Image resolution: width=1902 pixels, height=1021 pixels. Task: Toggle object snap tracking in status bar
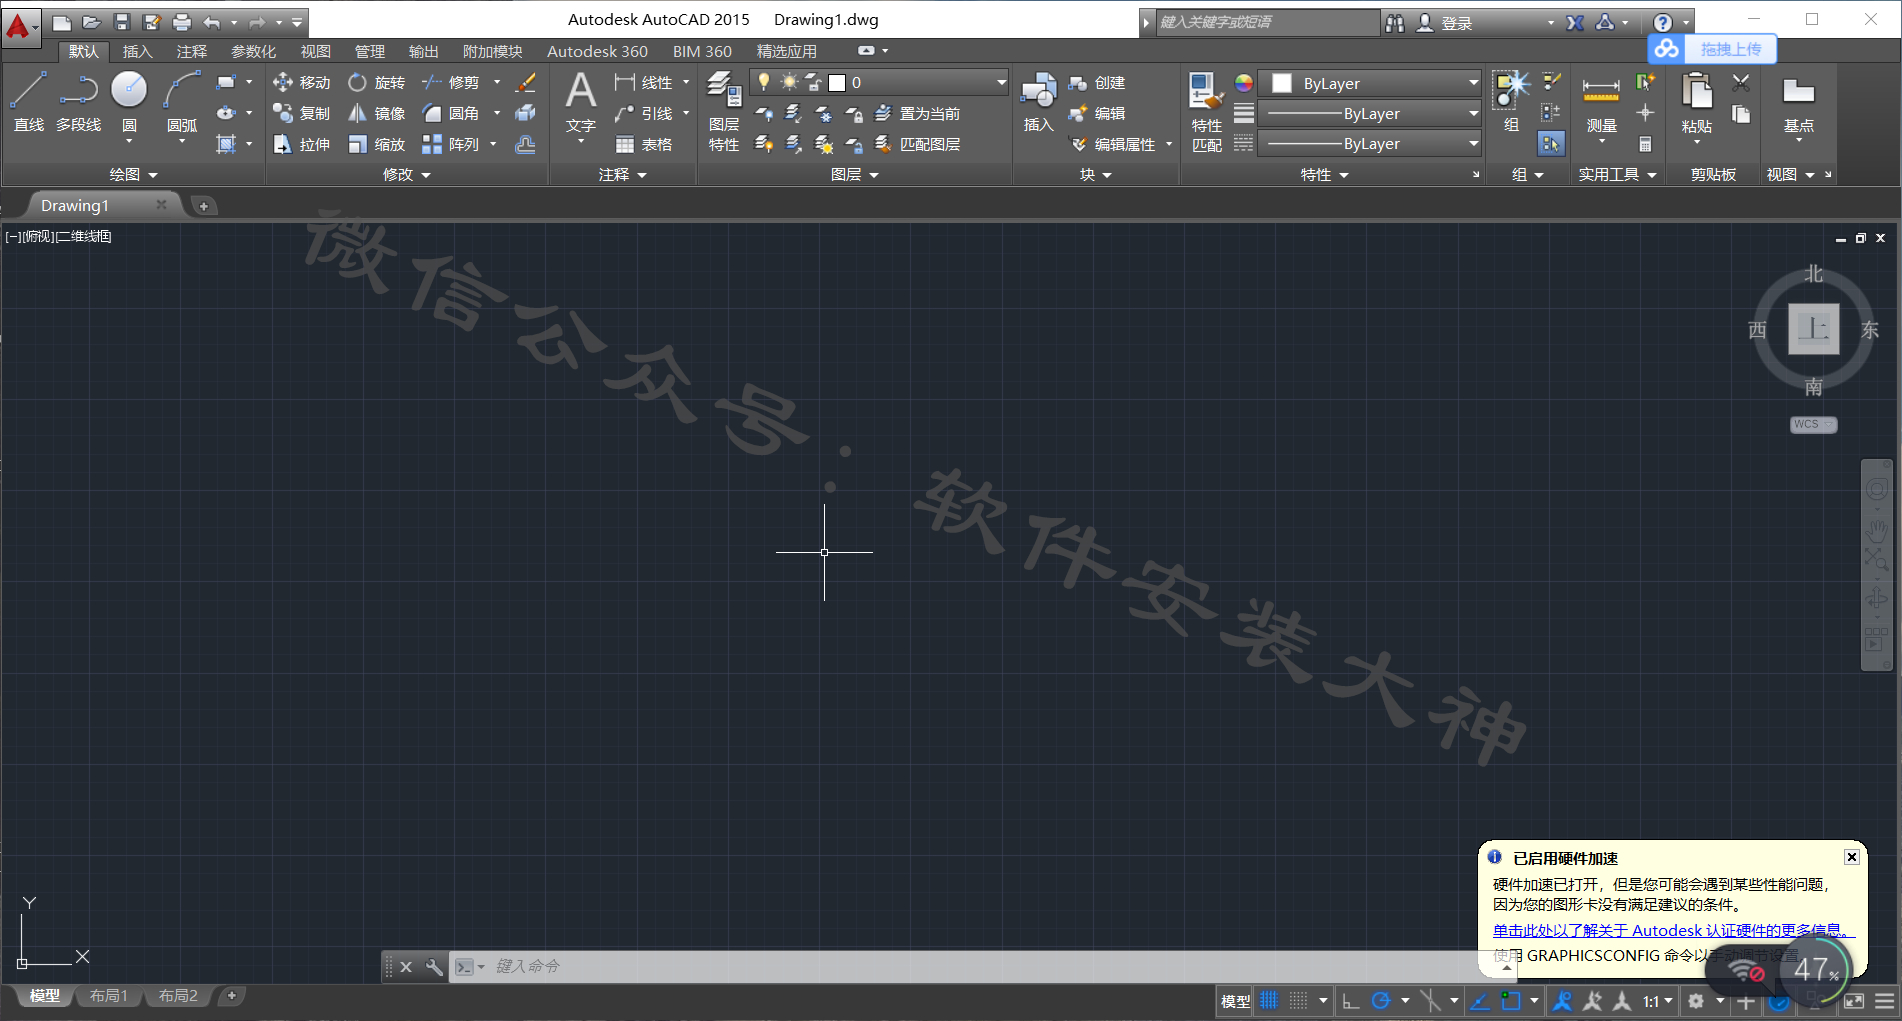(x=1480, y=1000)
